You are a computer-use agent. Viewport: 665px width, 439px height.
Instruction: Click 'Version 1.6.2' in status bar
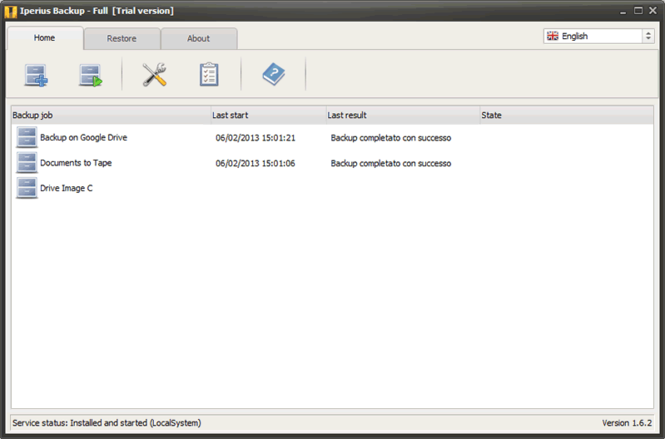626,423
